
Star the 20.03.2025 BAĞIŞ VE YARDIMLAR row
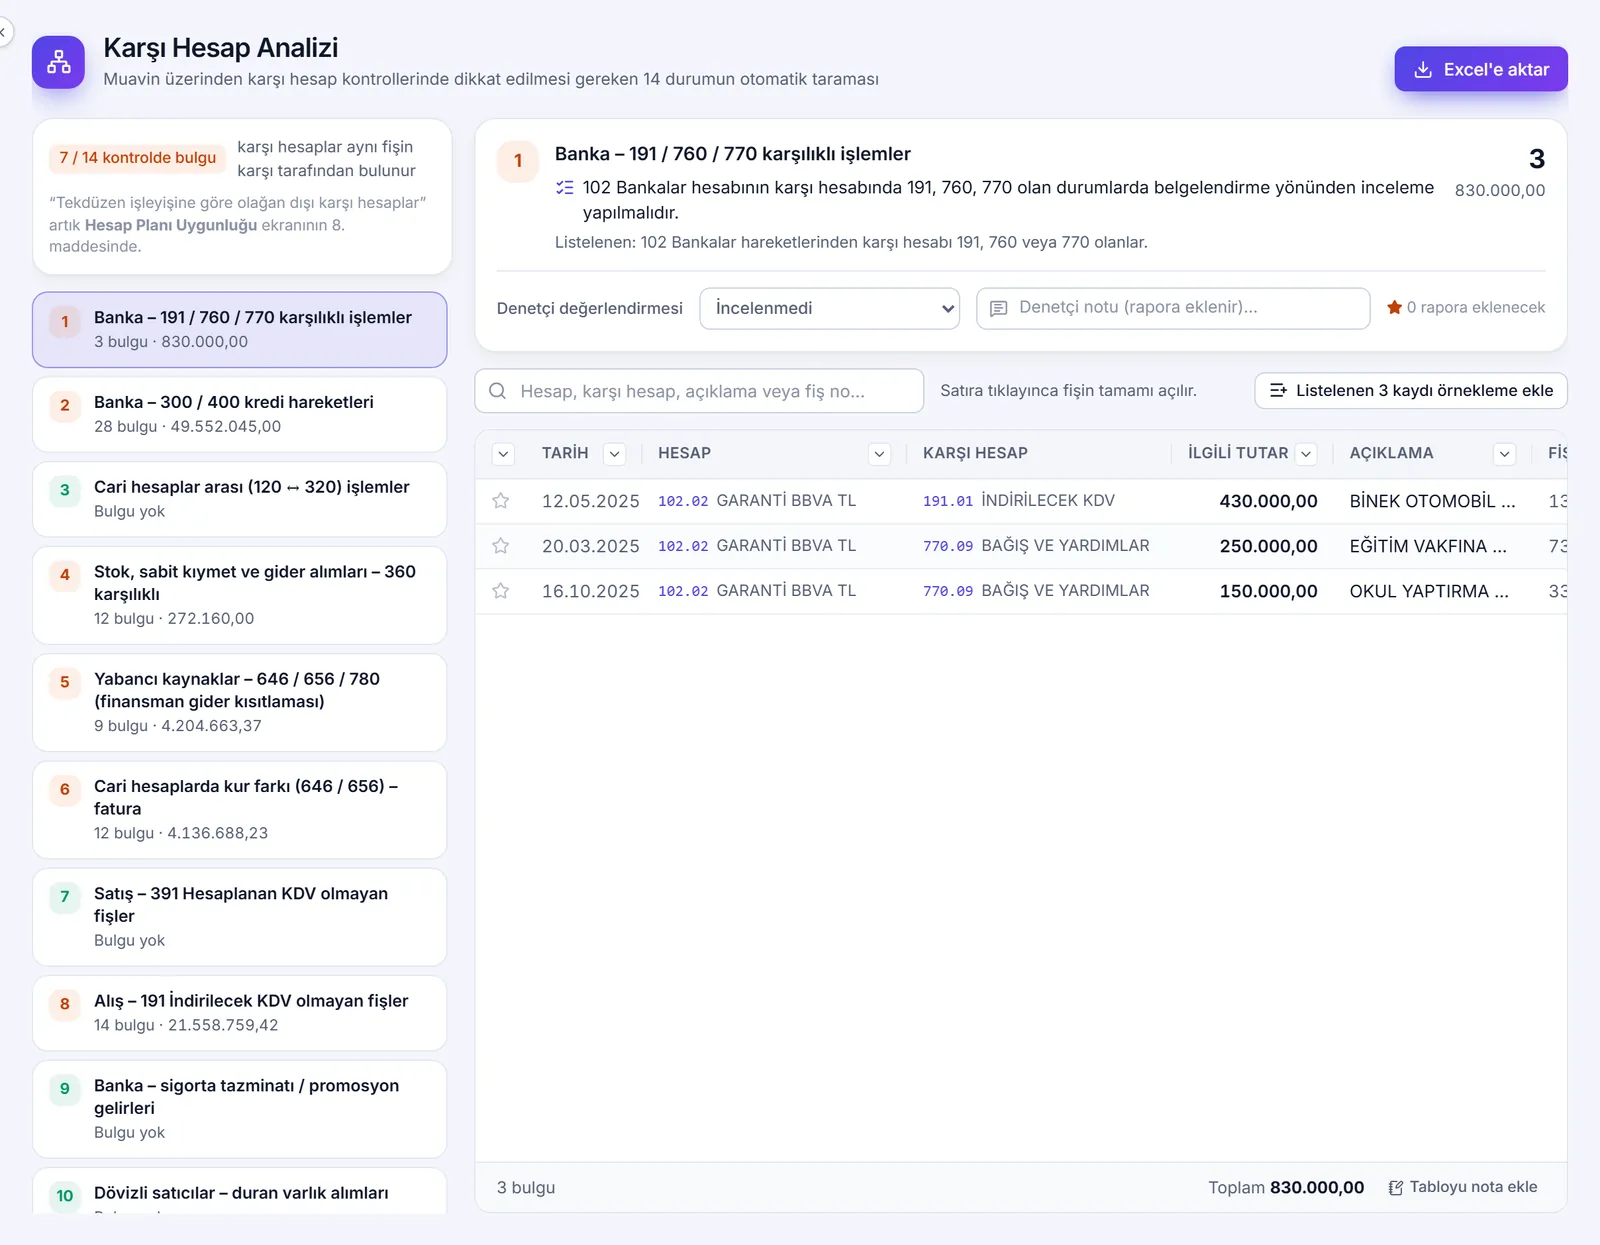pyautogui.click(x=501, y=546)
